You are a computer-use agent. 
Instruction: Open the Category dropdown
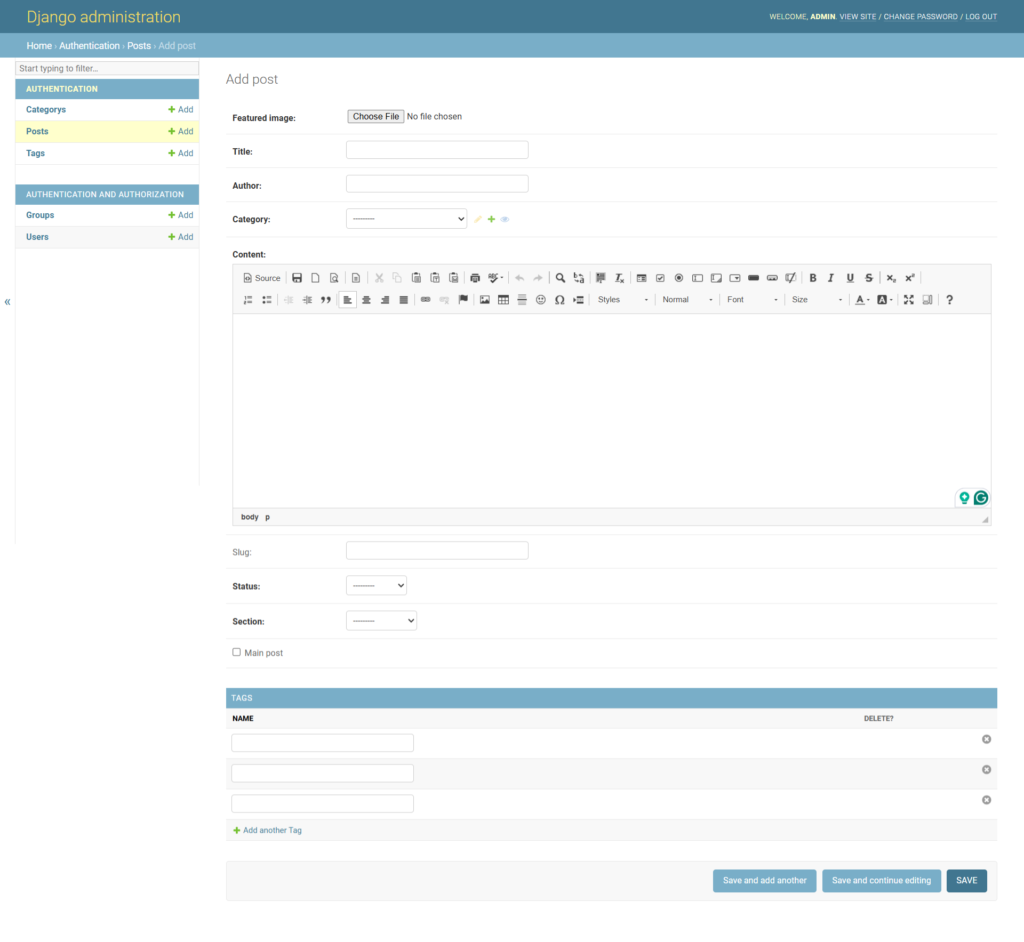point(406,219)
